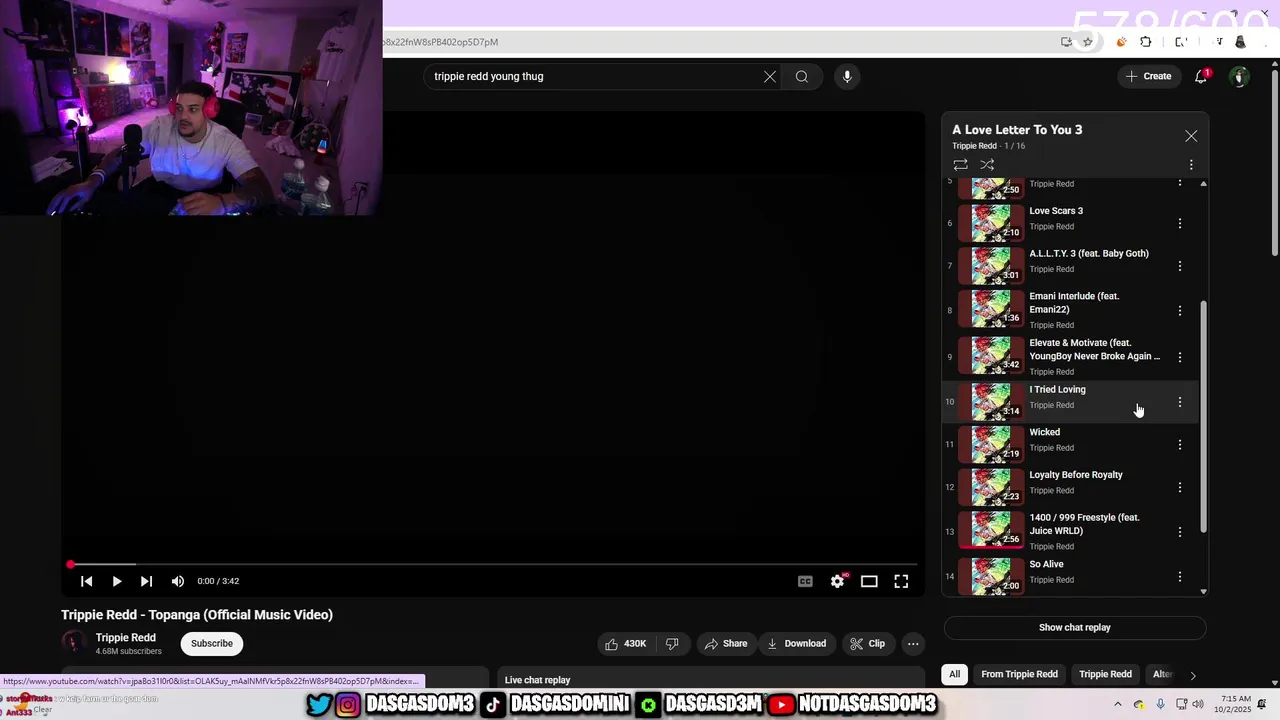Open the notifications bell

(1202, 76)
